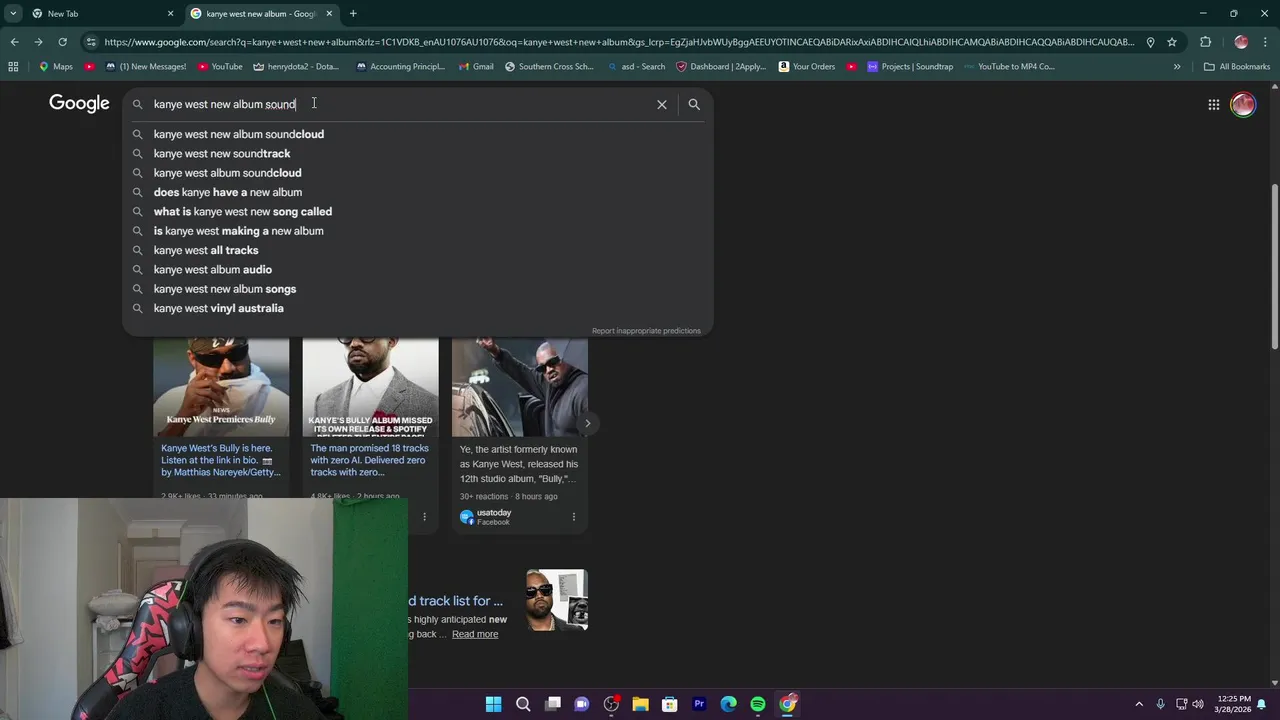Open taskbar volume control

pos(1198,704)
